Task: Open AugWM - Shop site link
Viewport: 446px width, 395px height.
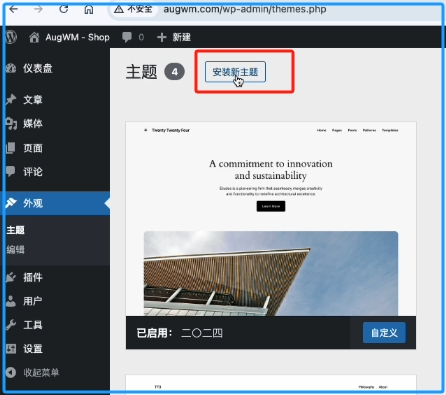Action: point(77,37)
